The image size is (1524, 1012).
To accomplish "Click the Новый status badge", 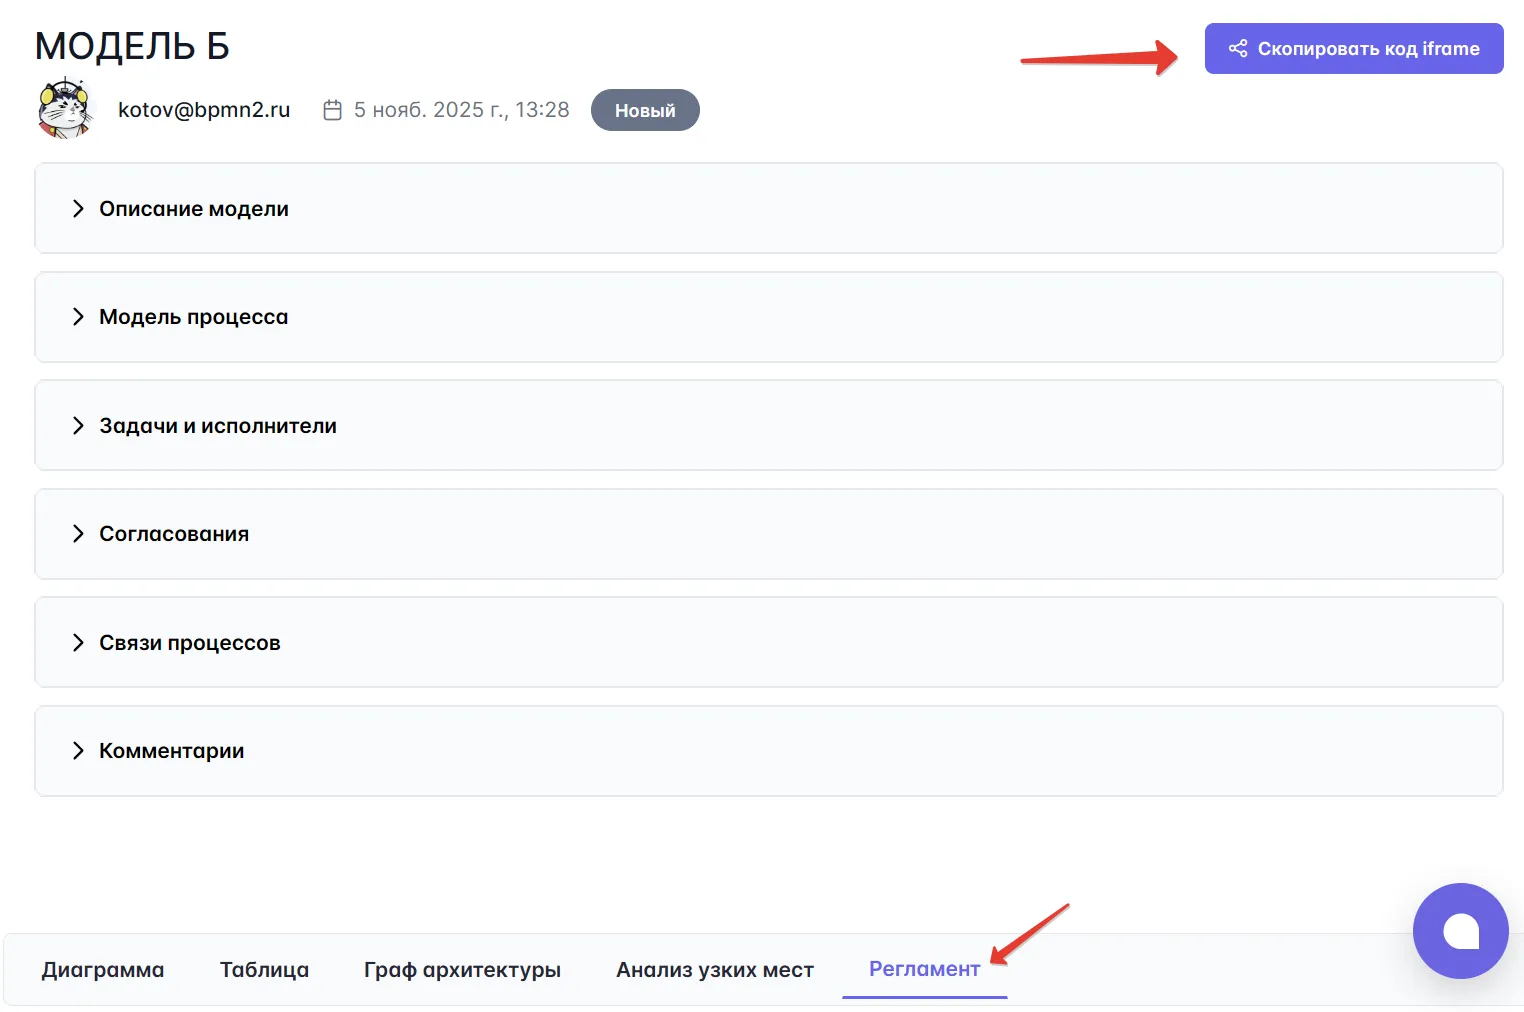I will click(x=645, y=110).
